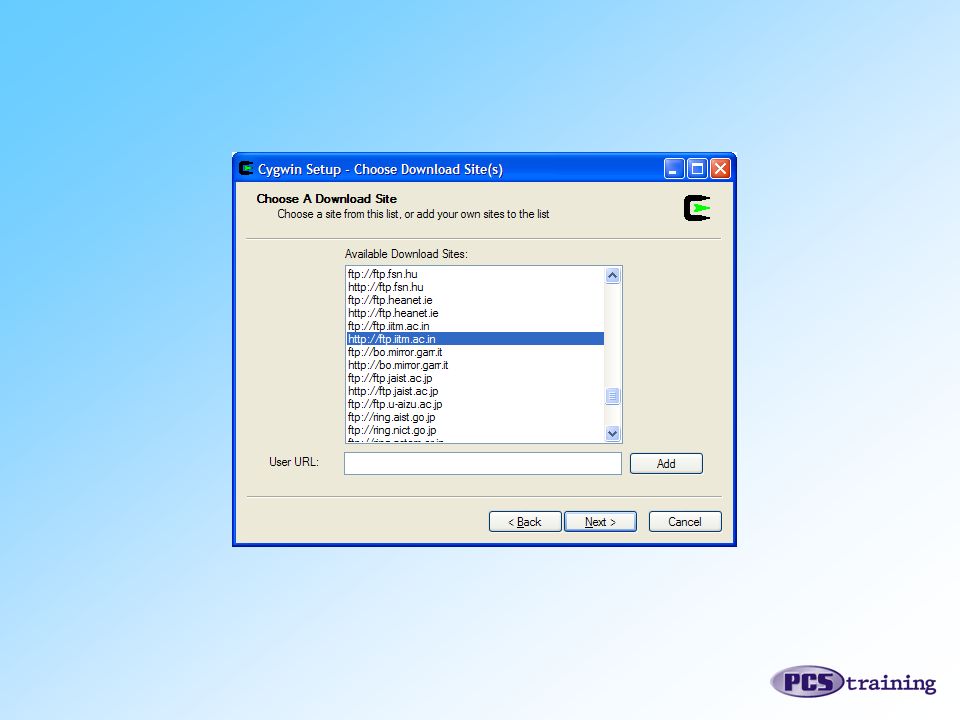Click the download sites scrollbar thumb

point(612,396)
